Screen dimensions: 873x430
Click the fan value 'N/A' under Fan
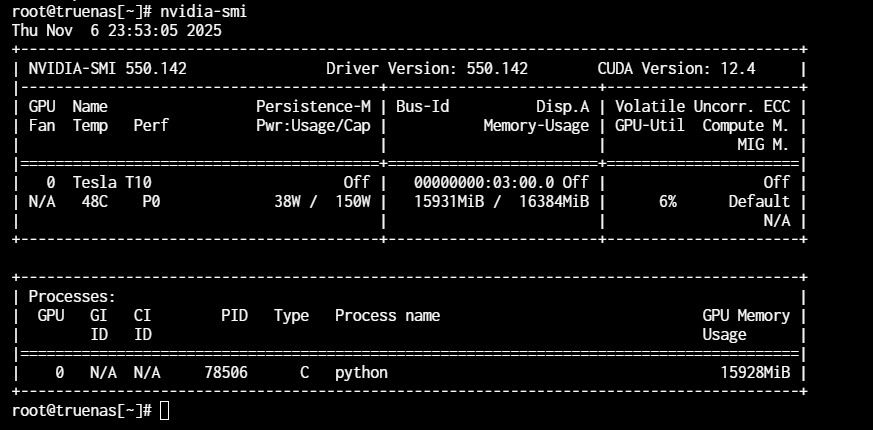pyautogui.click(x=42, y=202)
